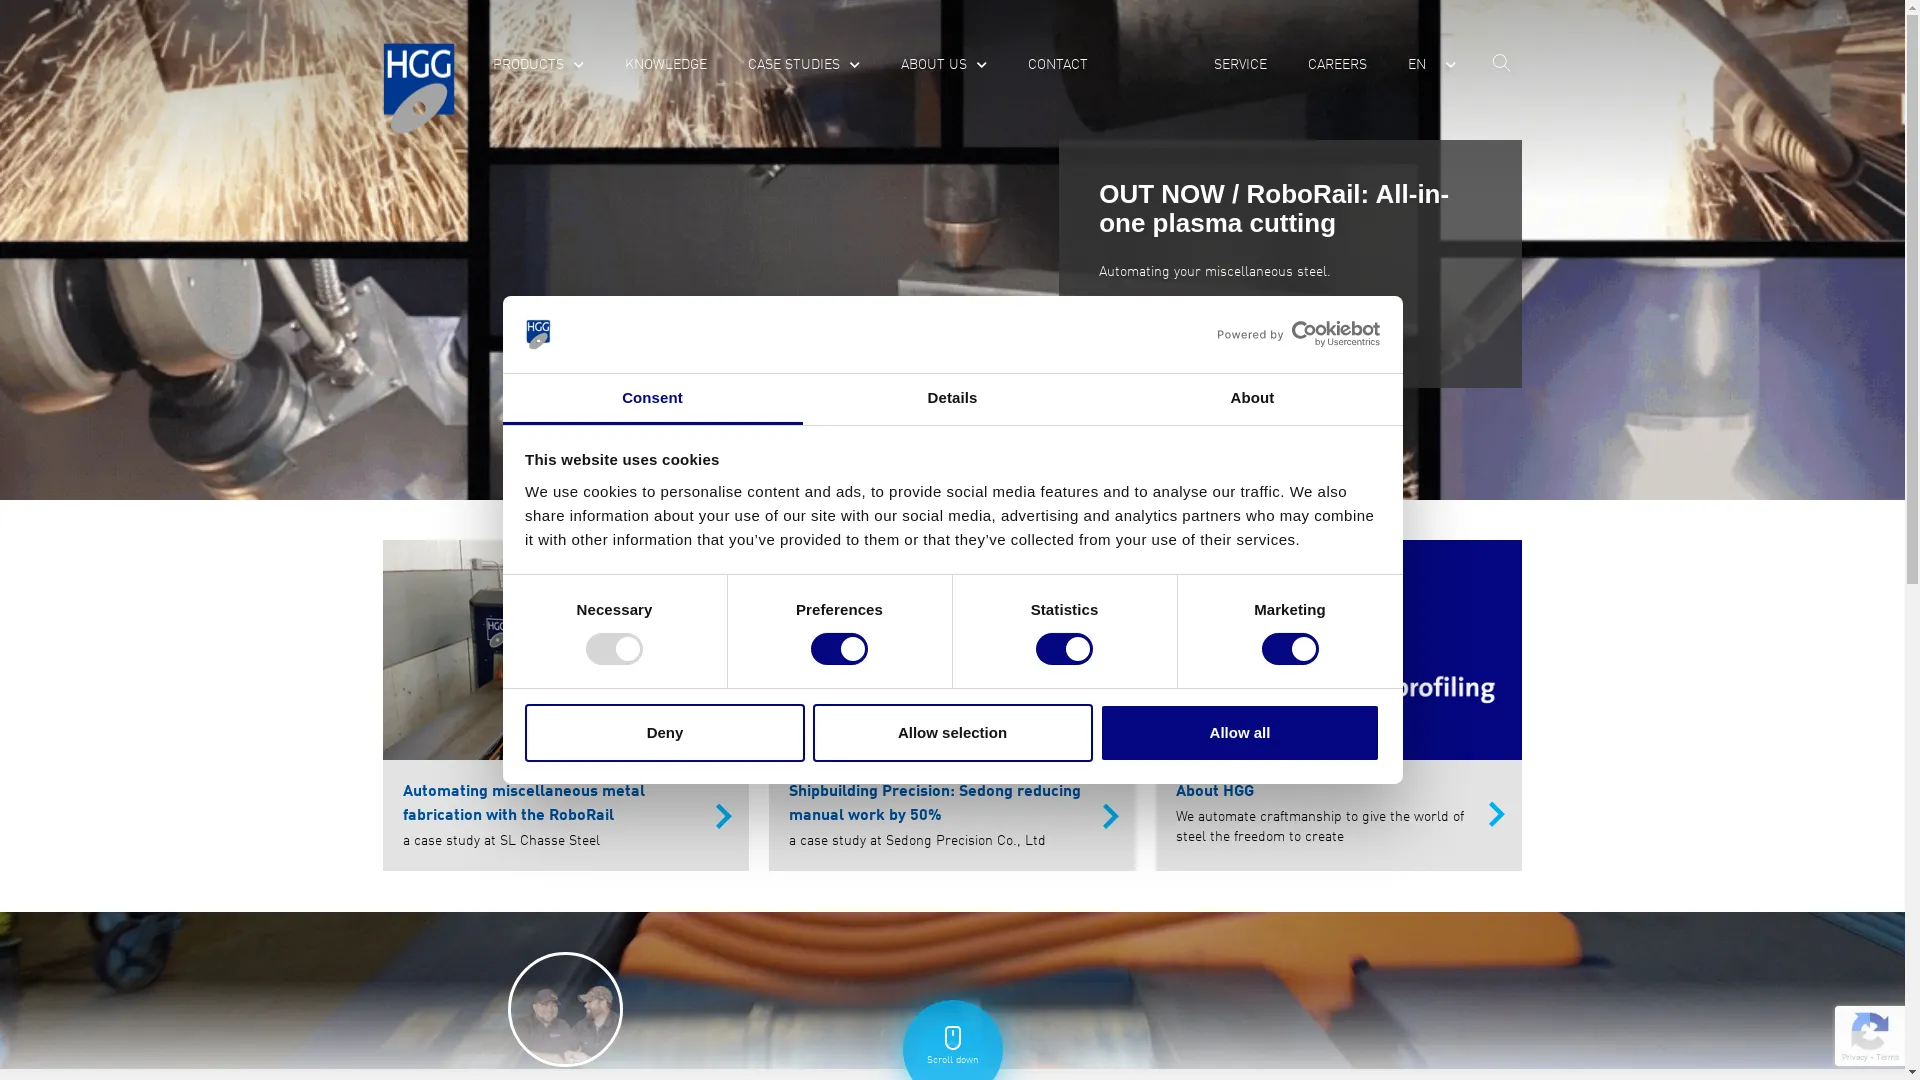Click the Scroll down mouse icon
This screenshot has height=1080, width=1920.
click(952, 1039)
